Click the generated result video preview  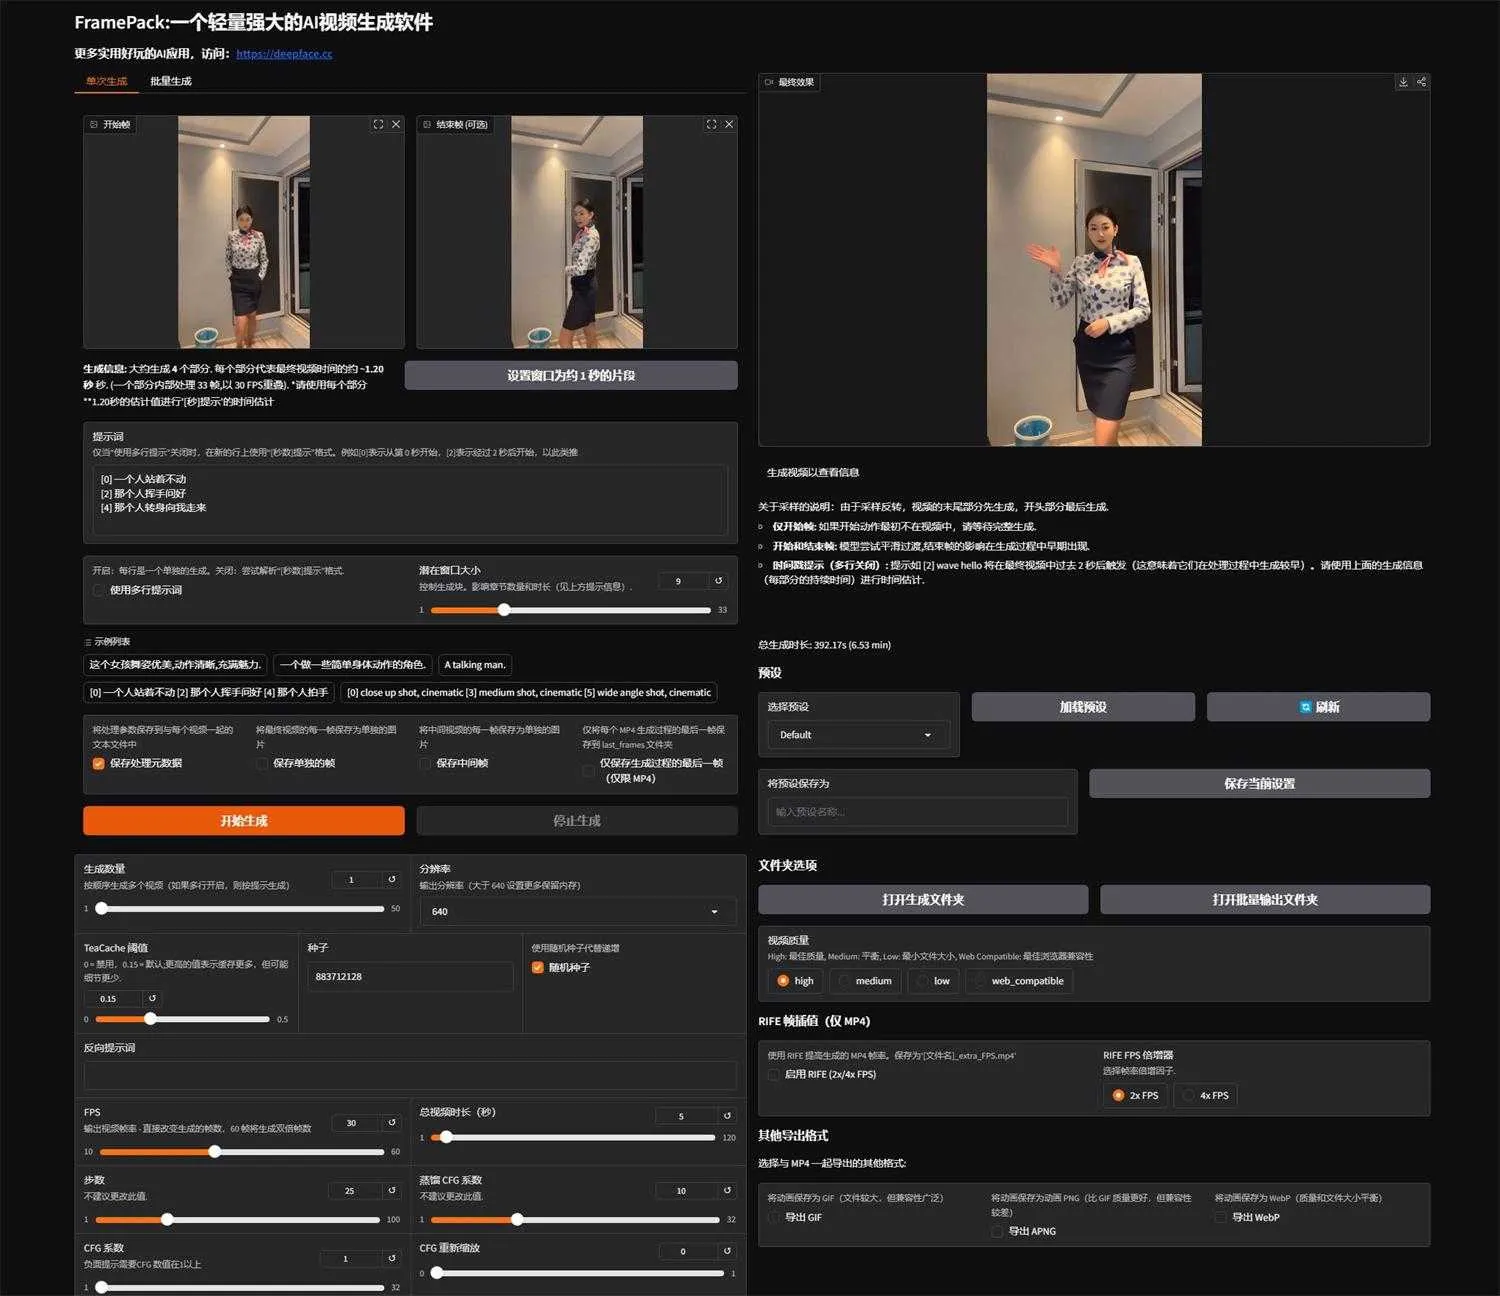click(x=1094, y=260)
